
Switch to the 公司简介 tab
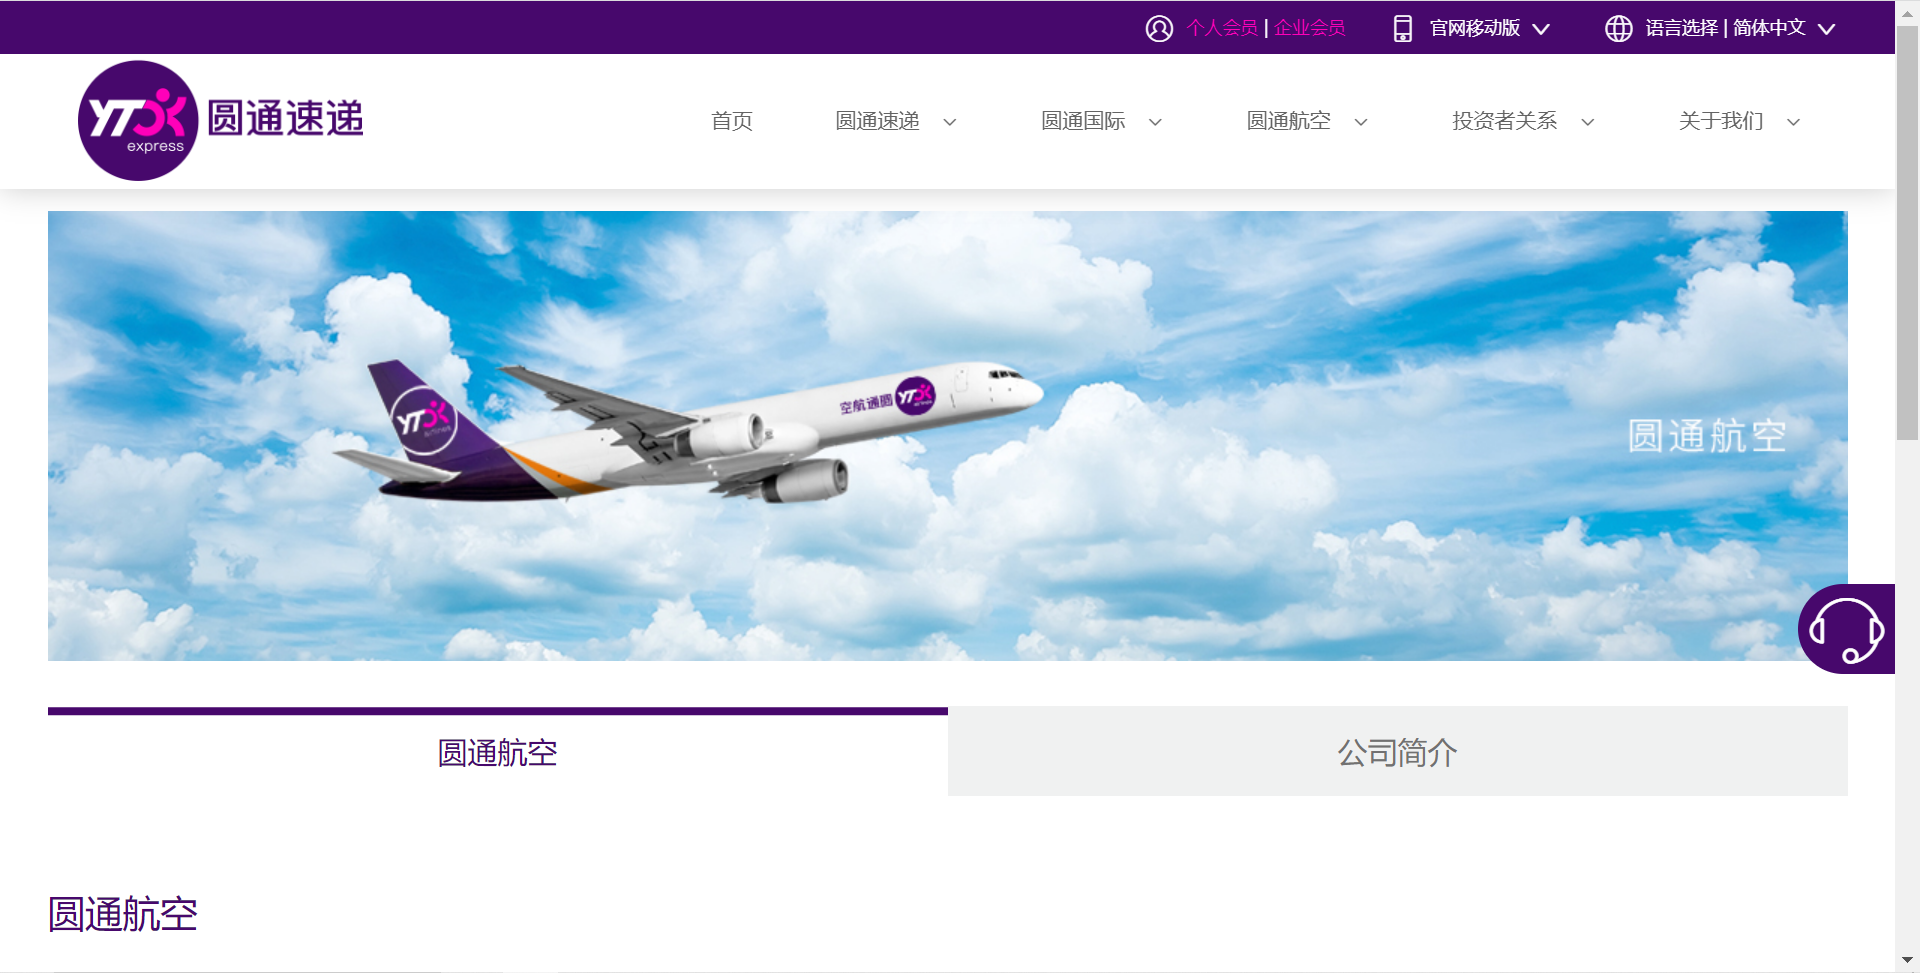1398,752
